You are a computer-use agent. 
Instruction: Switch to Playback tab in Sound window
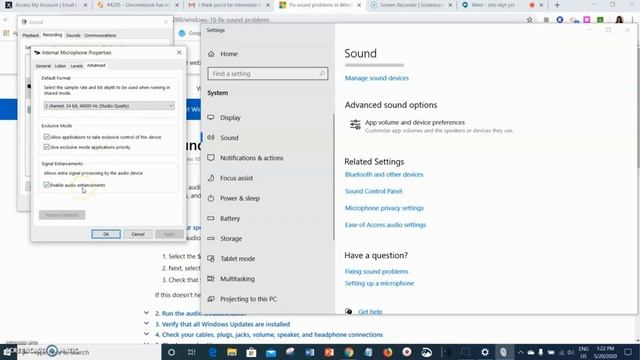click(31, 36)
